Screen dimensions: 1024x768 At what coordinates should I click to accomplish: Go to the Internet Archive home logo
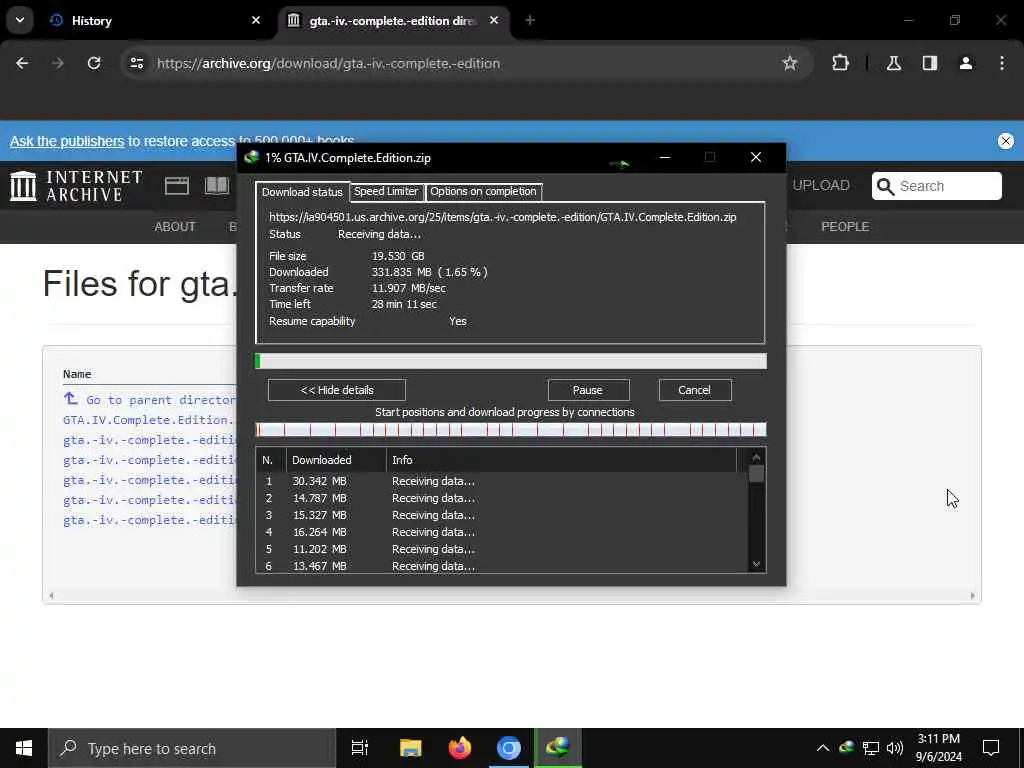click(76, 186)
